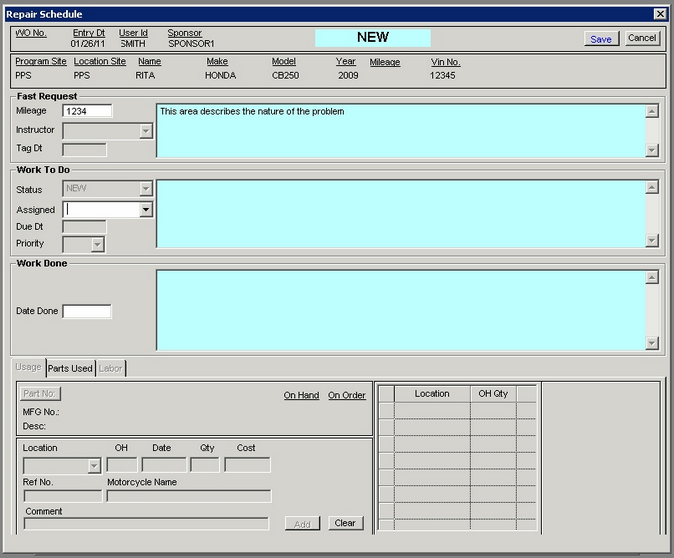Click the On Order link
Viewport: 674px width, 558px height.
point(346,395)
